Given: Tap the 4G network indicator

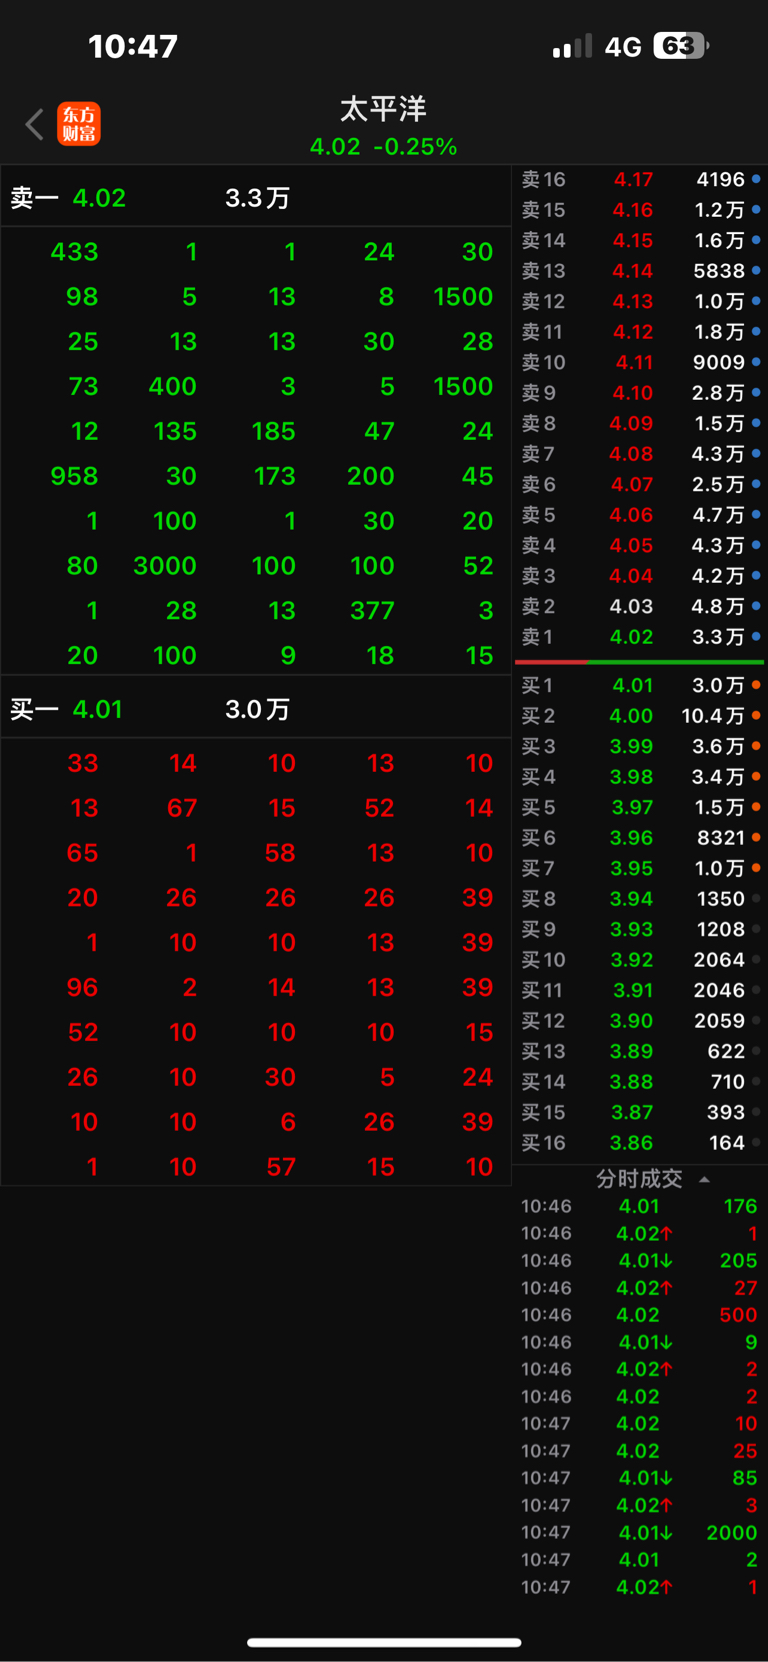Looking at the screenshot, I should click(623, 47).
